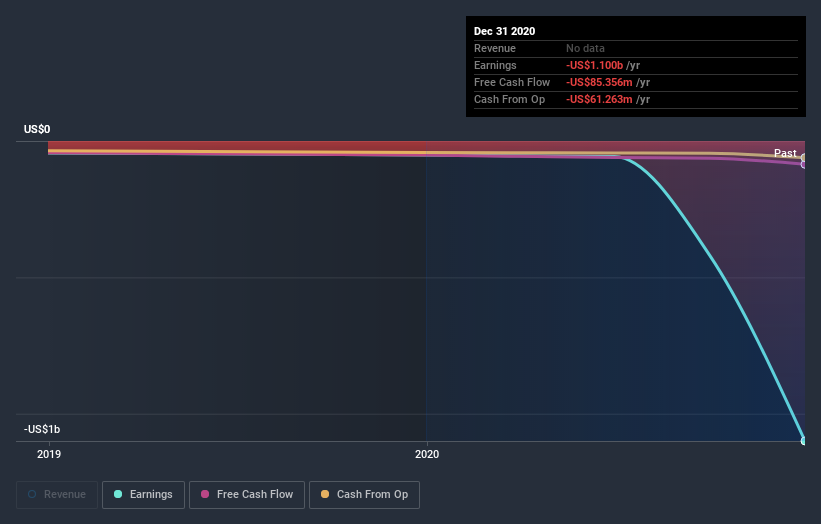Toggle the Revenue series in the legend
Viewport: 821px width, 524px height.
57,495
